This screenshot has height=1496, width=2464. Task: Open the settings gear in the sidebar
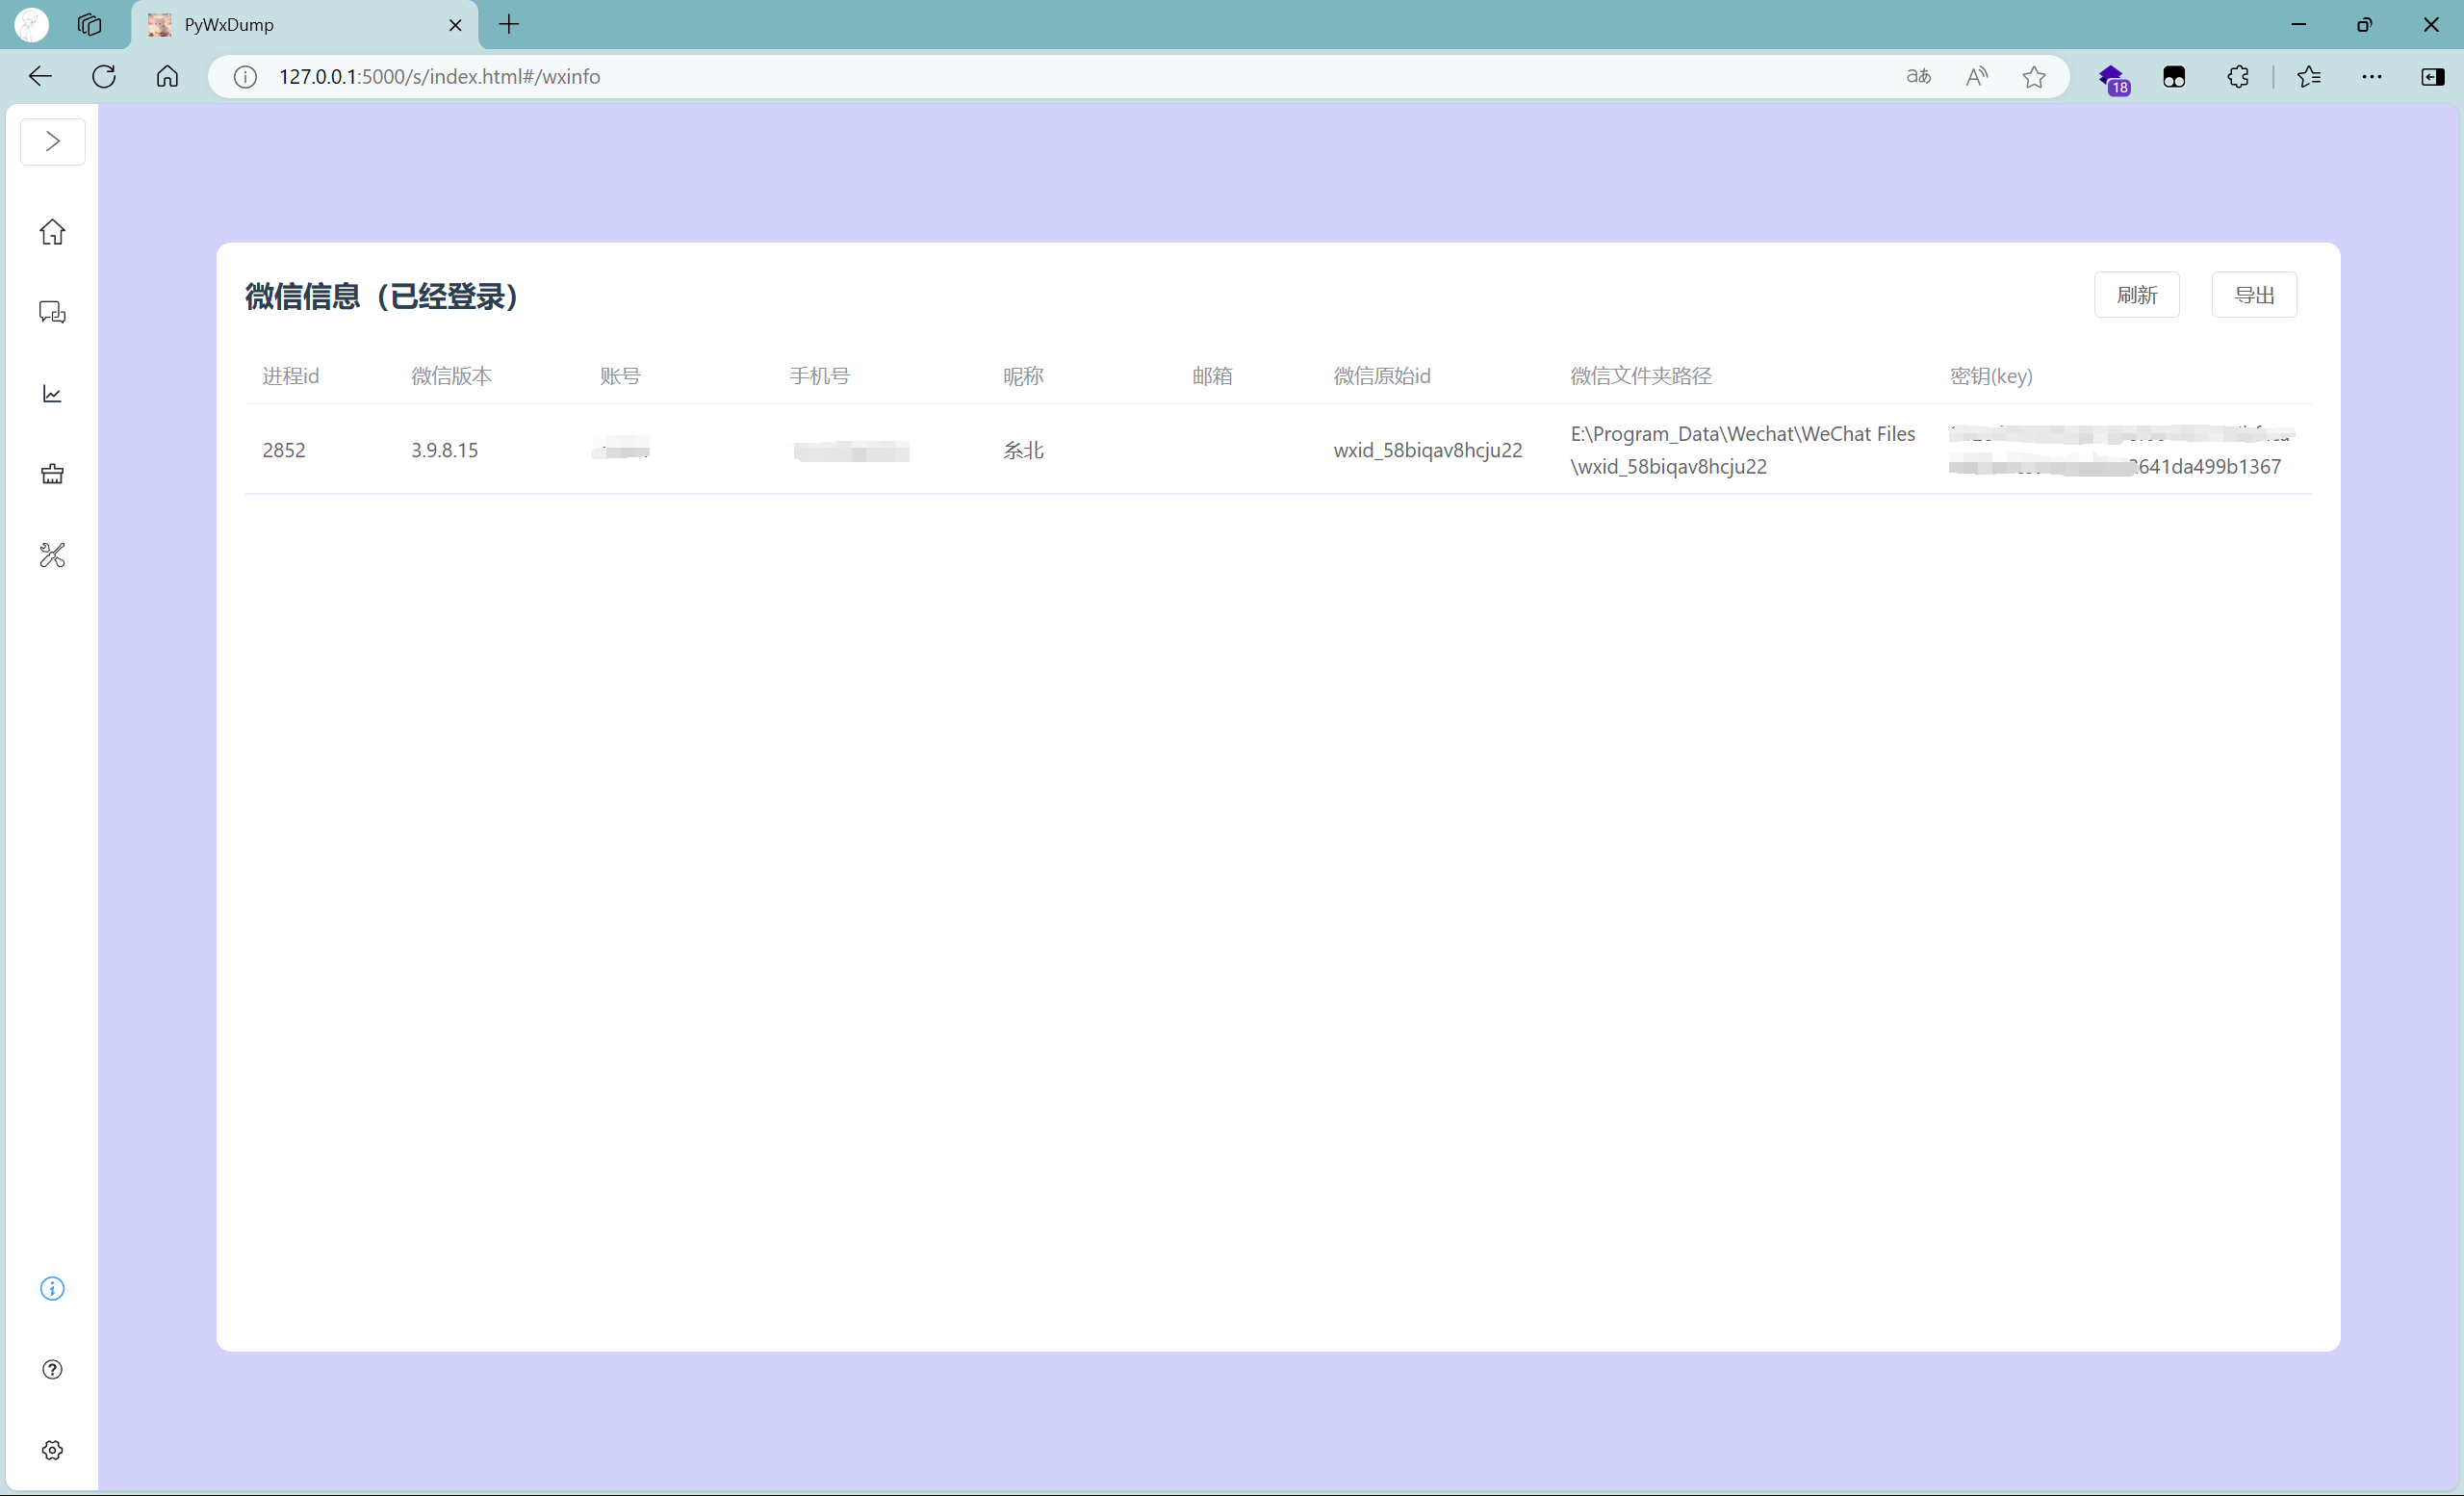point(52,1450)
